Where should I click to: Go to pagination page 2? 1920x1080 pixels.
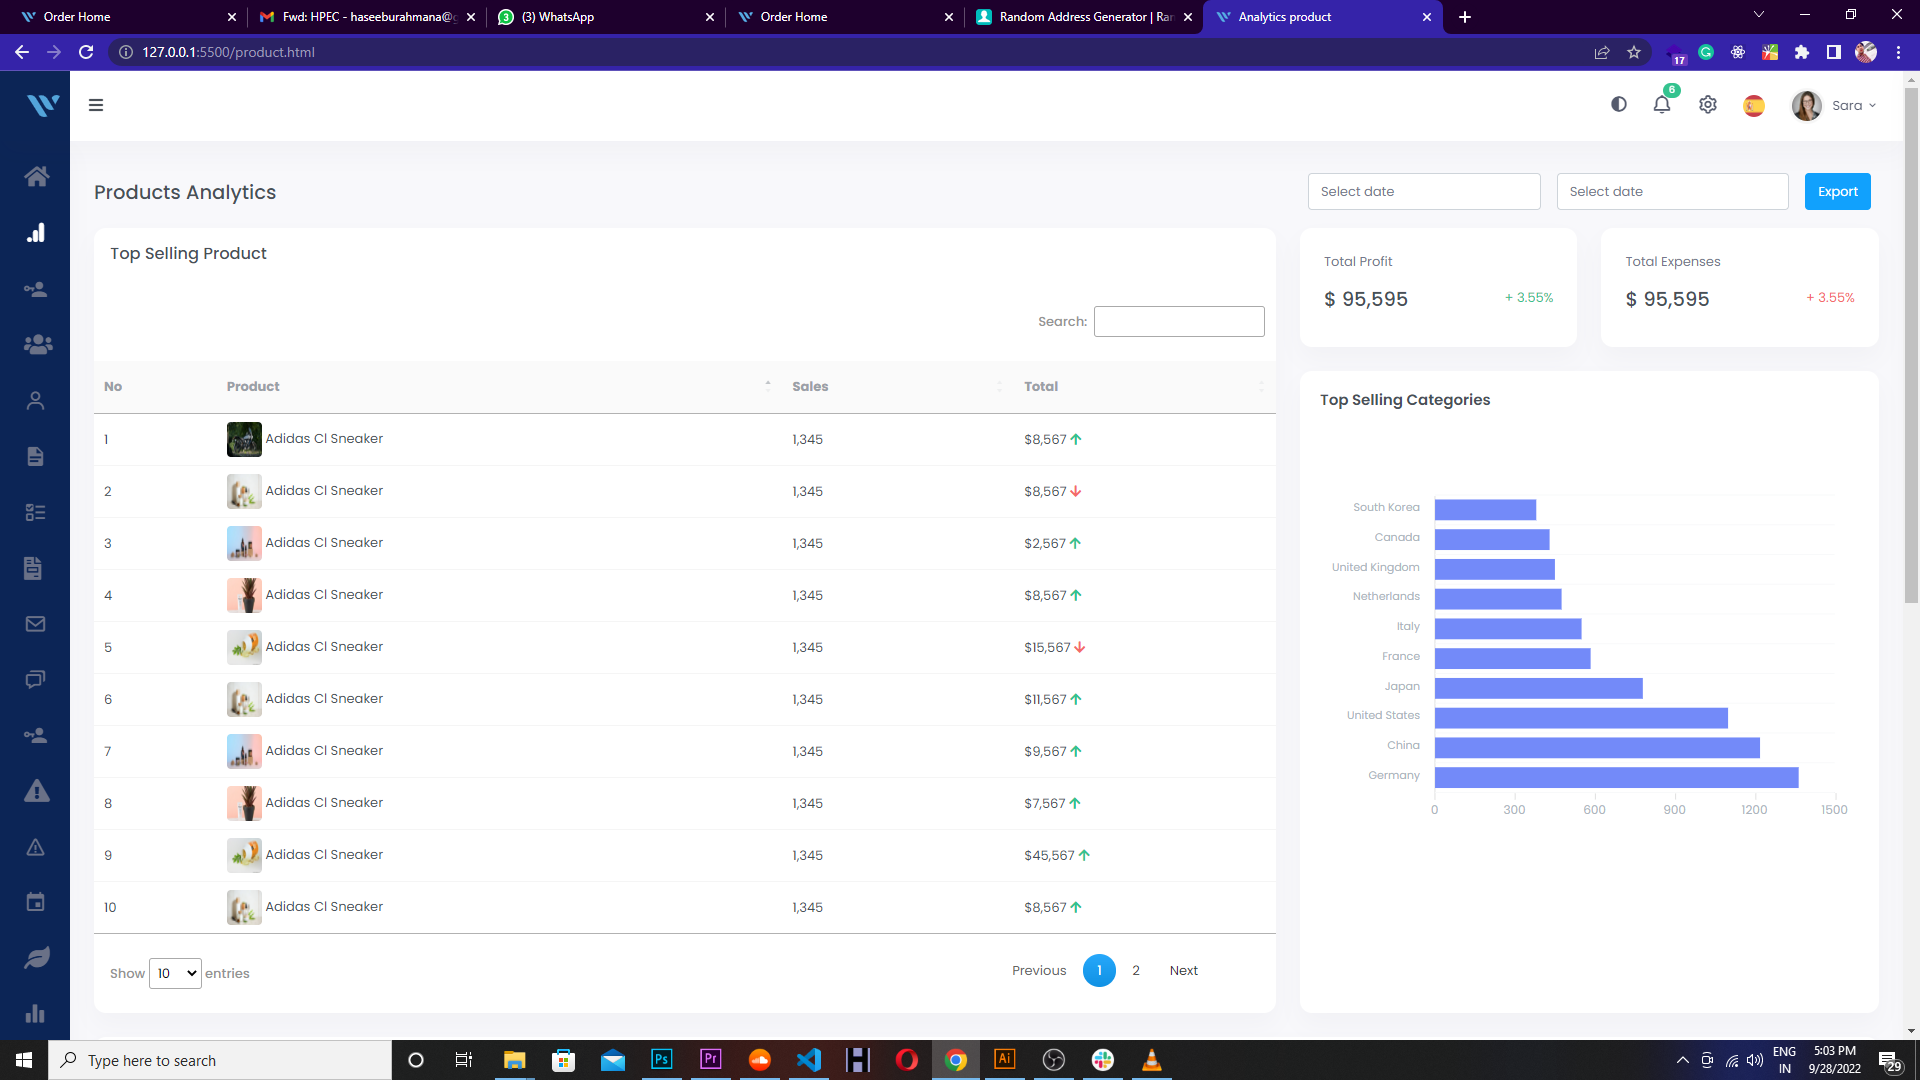(x=1136, y=971)
